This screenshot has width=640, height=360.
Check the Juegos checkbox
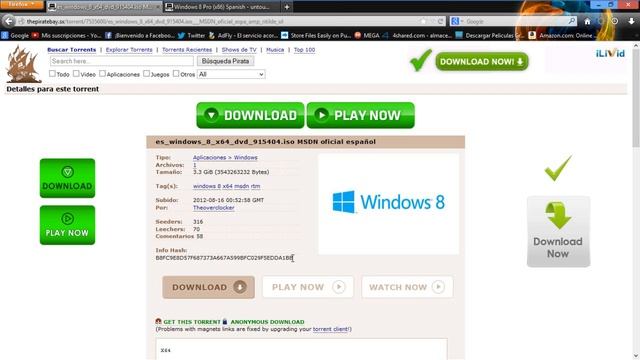[146, 74]
